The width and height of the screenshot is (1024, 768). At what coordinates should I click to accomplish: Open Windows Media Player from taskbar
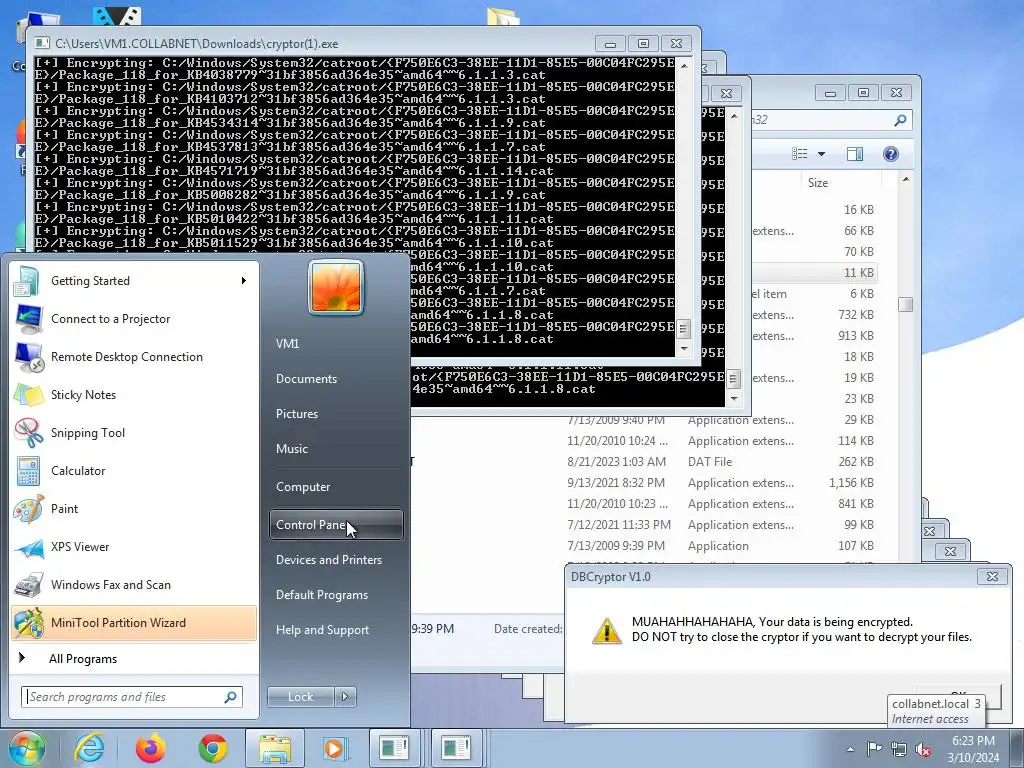(336, 748)
